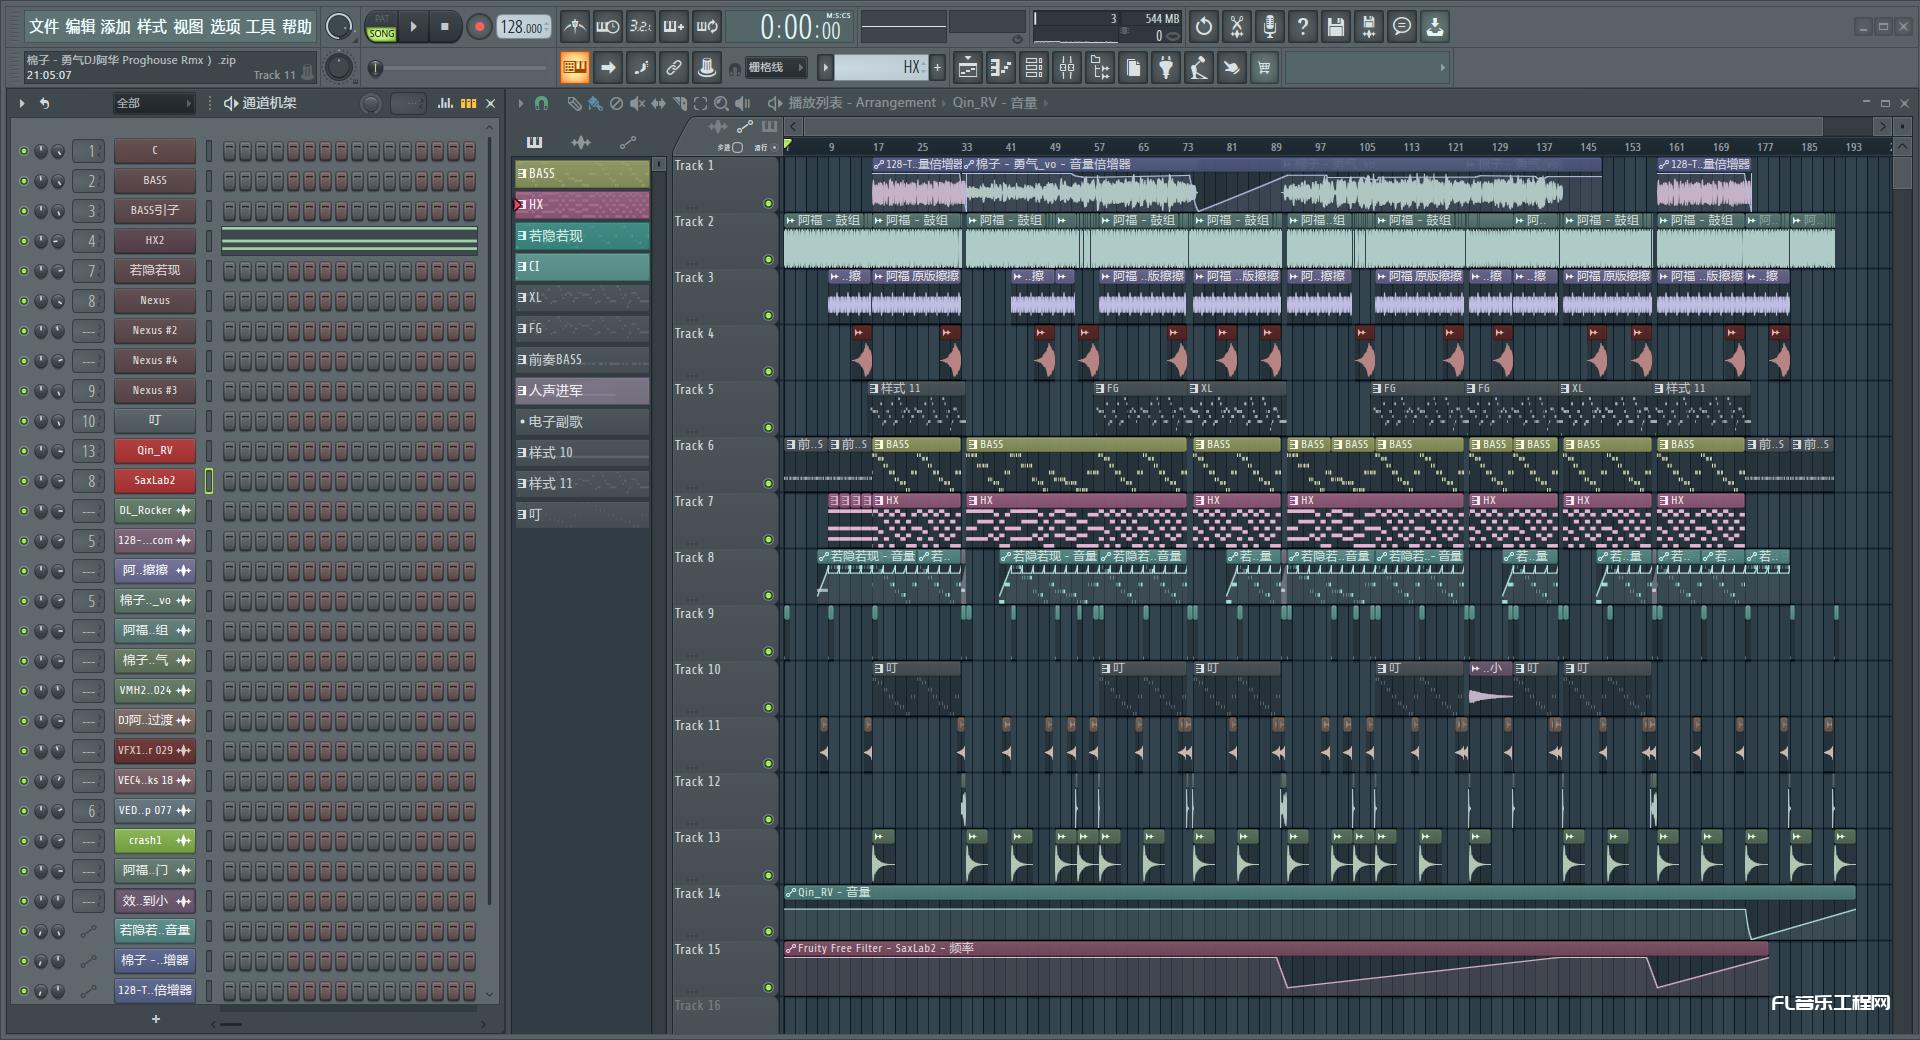Open the channel rack window icon

click(x=1034, y=68)
